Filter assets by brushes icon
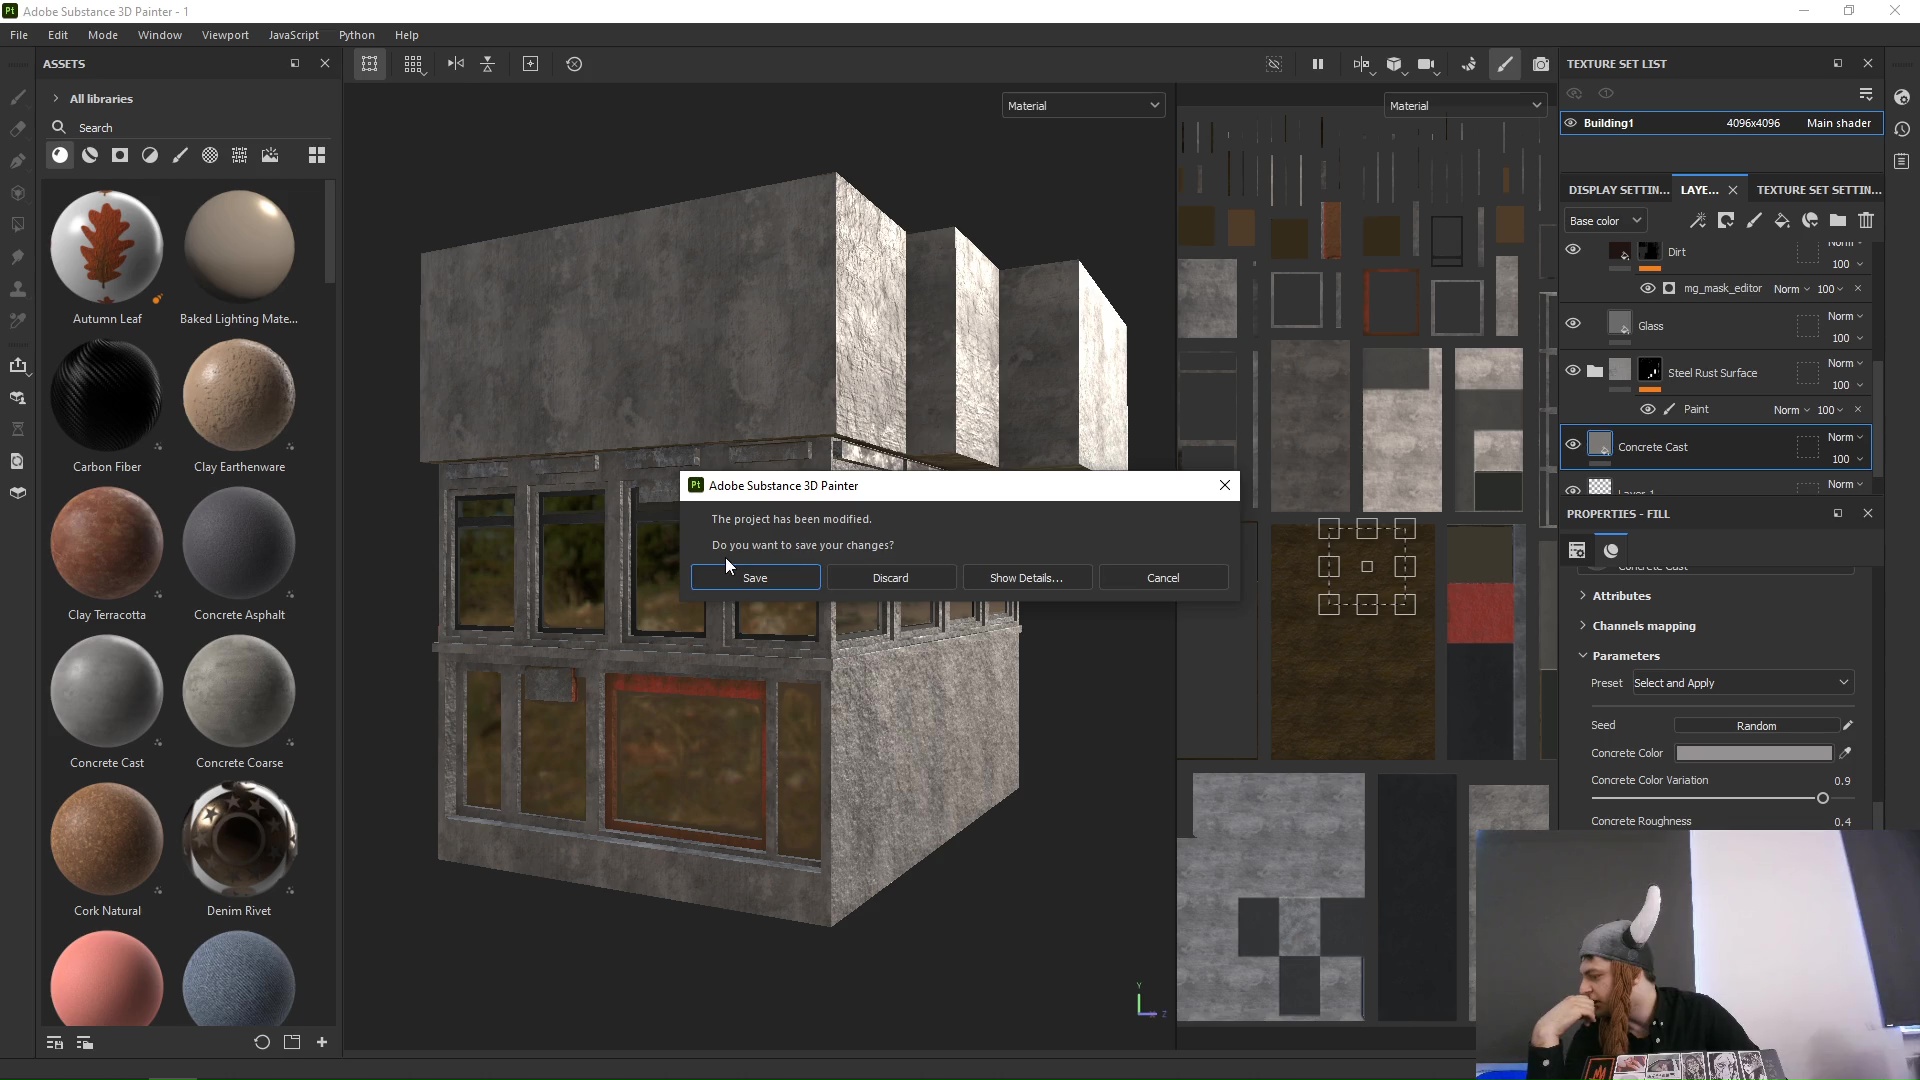The width and height of the screenshot is (1920, 1080). click(x=180, y=155)
